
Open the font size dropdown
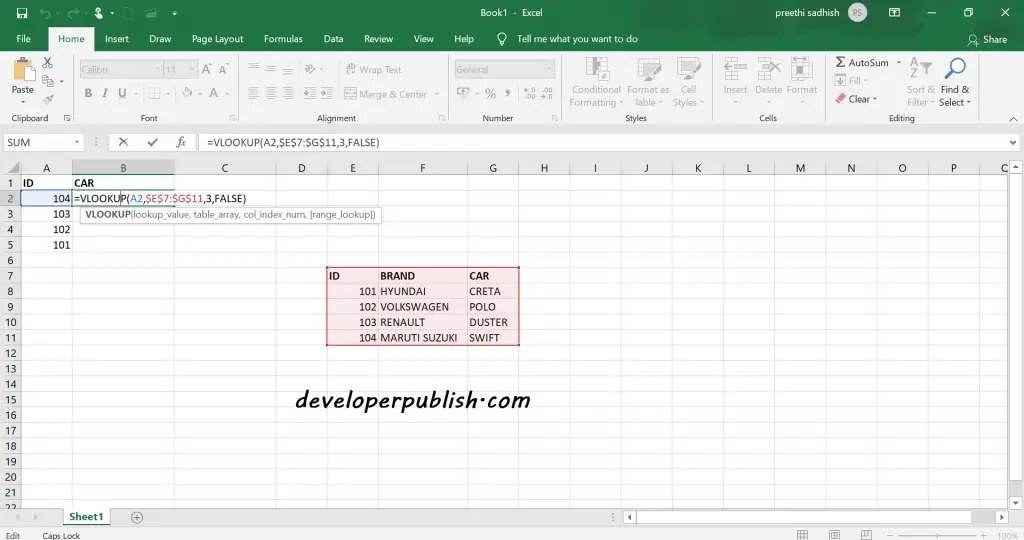coord(192,69)
